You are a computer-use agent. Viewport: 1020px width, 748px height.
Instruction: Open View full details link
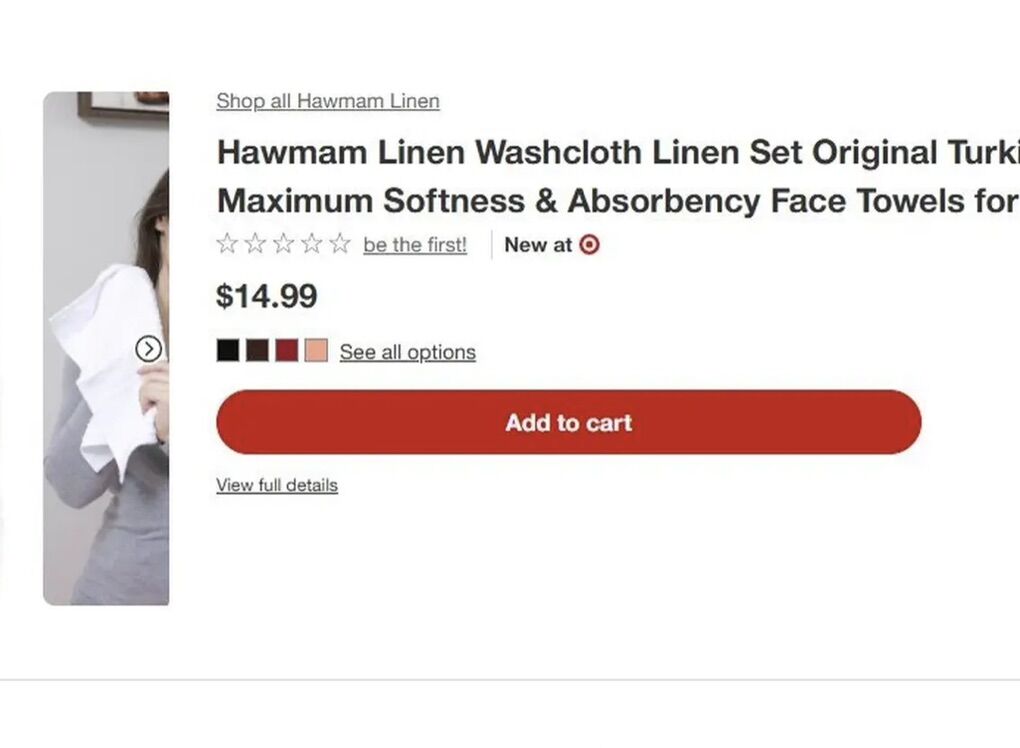point(277,485)
